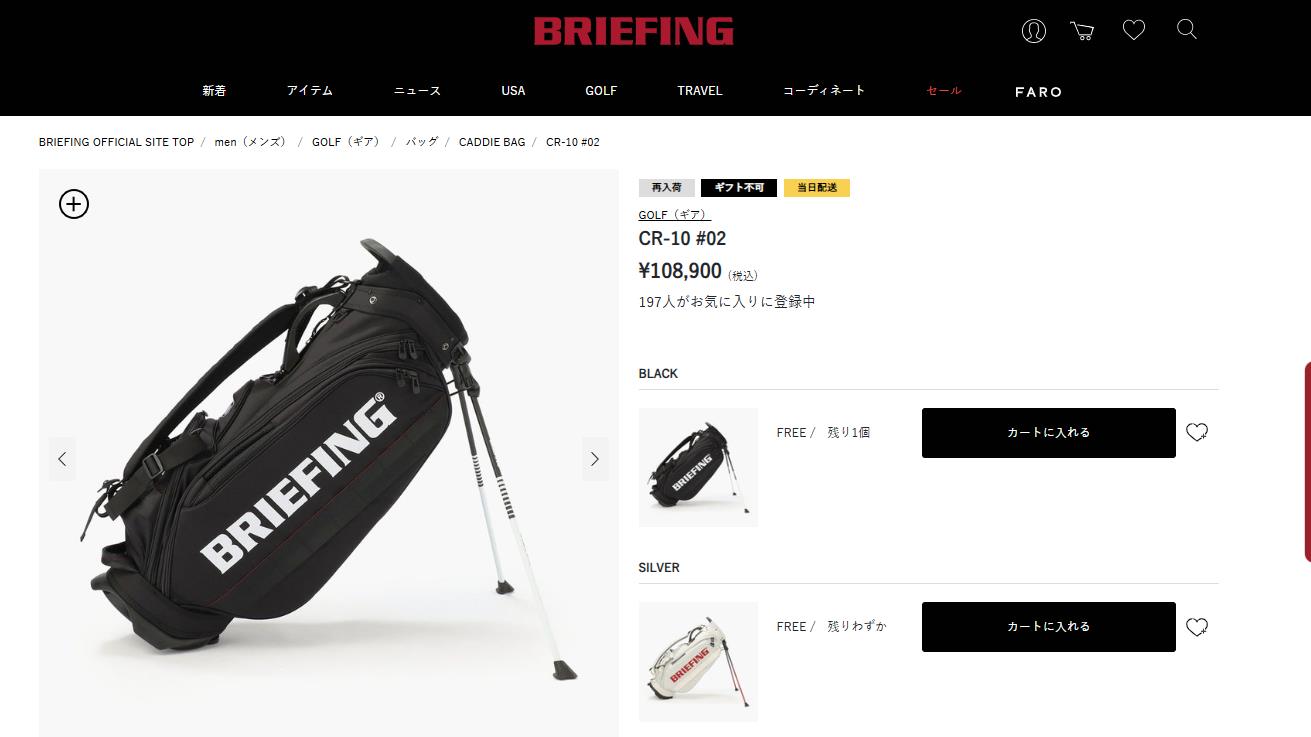Screen dimensions: 1311x737
Task: Open the wishlist heart icon in header
Action: [x=1133, y=31]
